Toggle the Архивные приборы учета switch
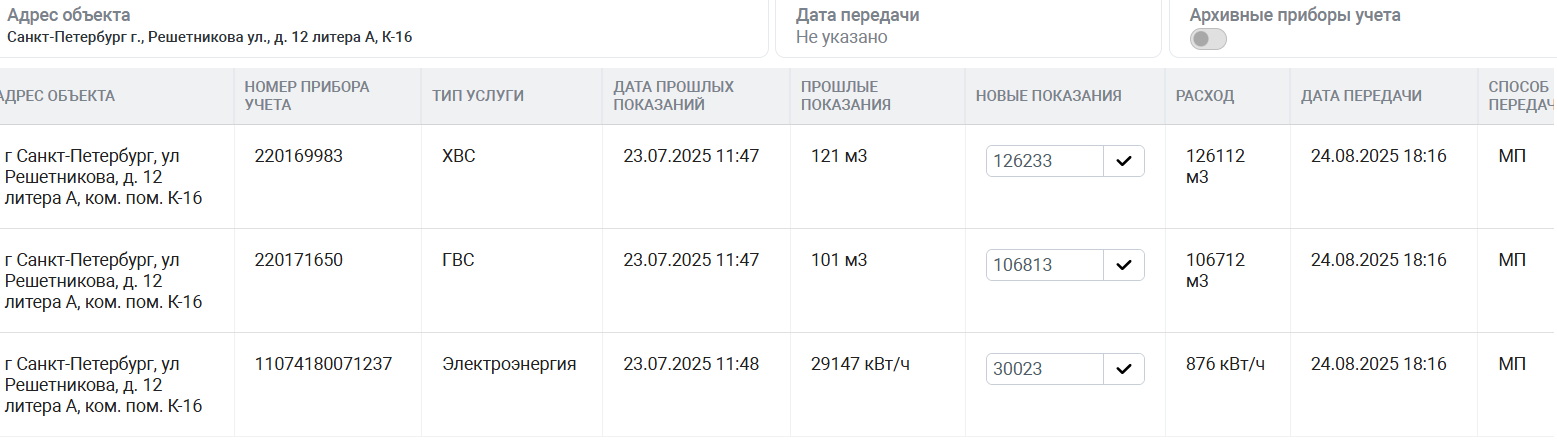1557x440 pixels. pos(1208,39)
